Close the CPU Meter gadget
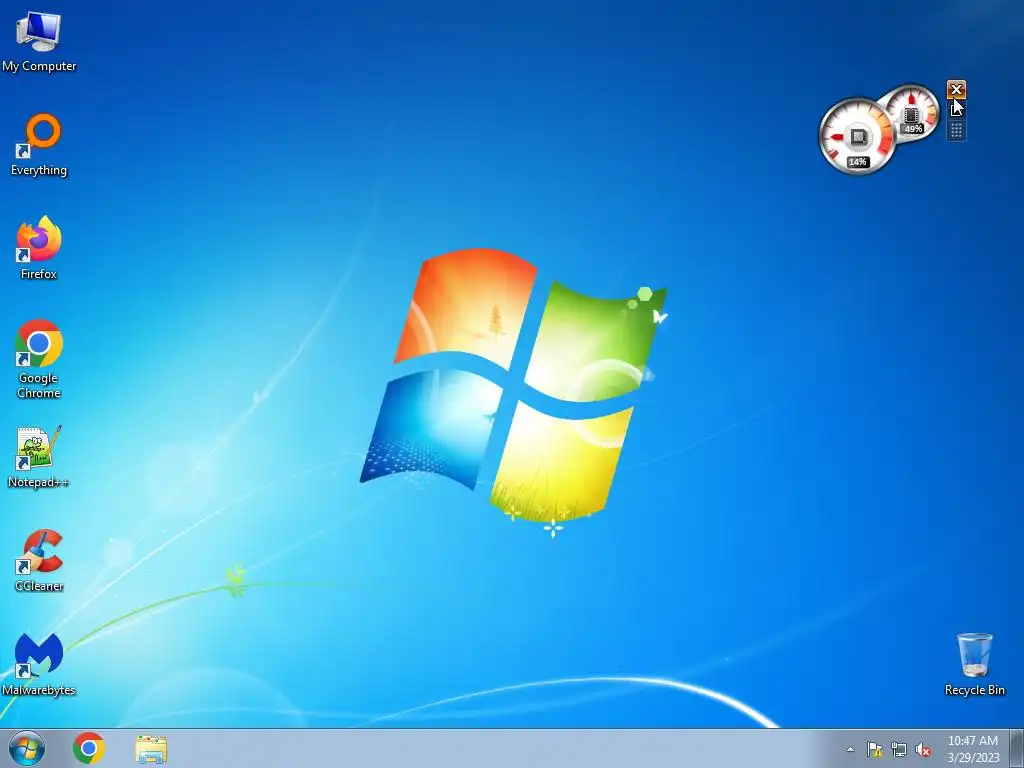This screenshot has width=1024, height=768. pyautogui.click(x=956, y=89)
